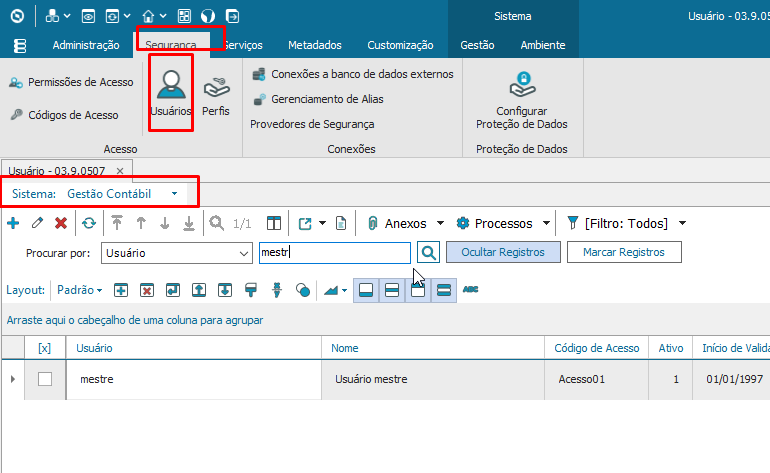Click the paint roller format icon

(251, 290)
